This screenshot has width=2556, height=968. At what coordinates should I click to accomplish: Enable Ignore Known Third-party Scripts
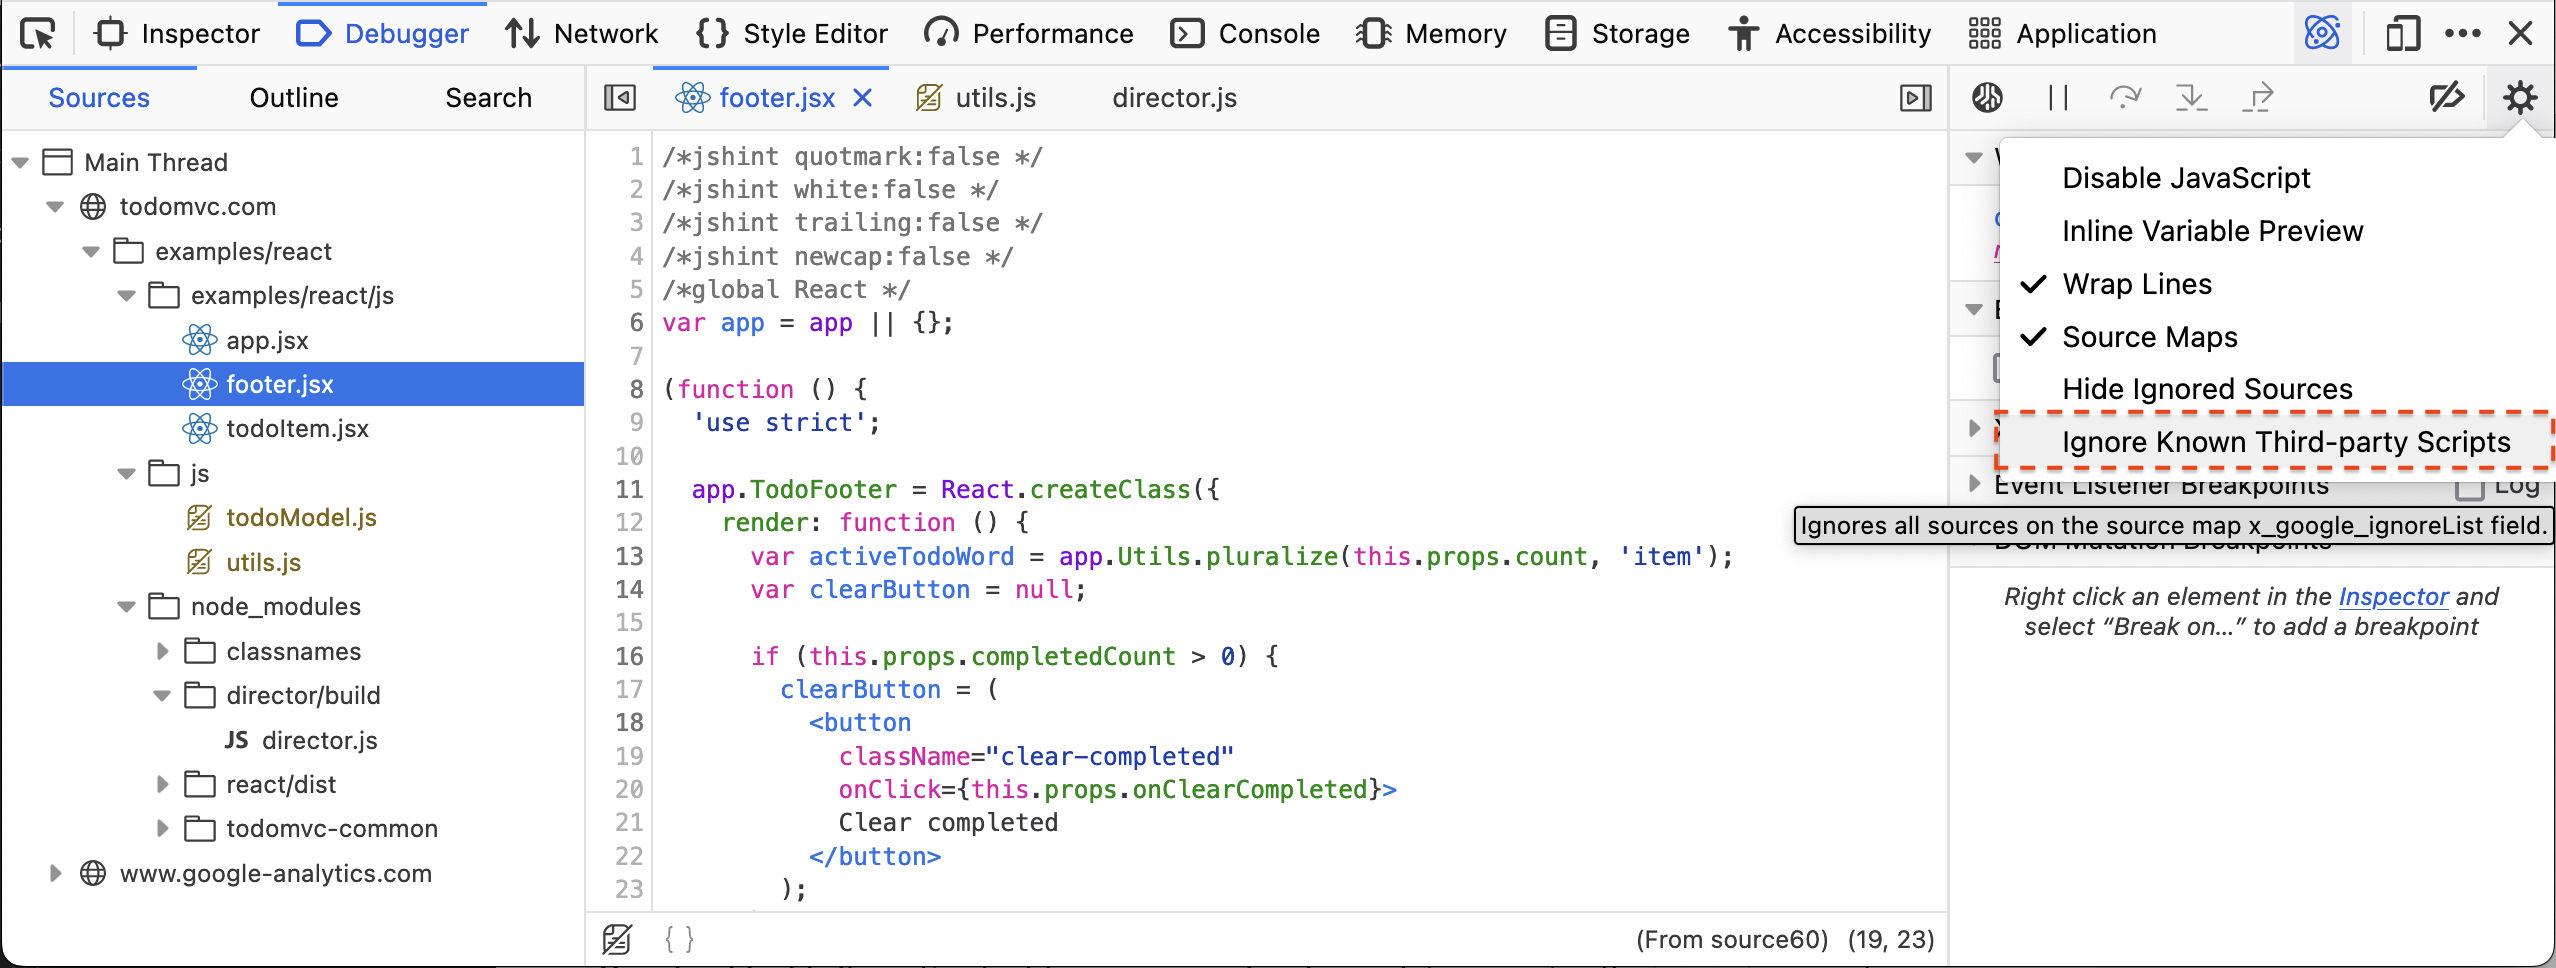pos(2285,442)
